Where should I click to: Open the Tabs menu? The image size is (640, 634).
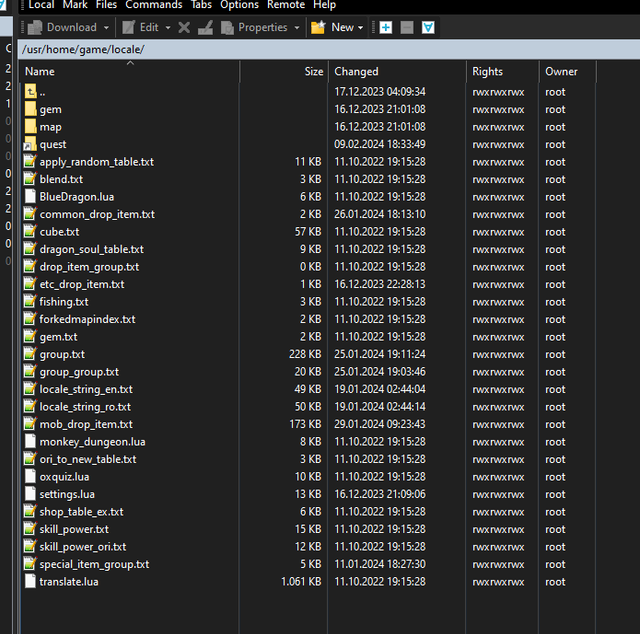coord(201,5)
